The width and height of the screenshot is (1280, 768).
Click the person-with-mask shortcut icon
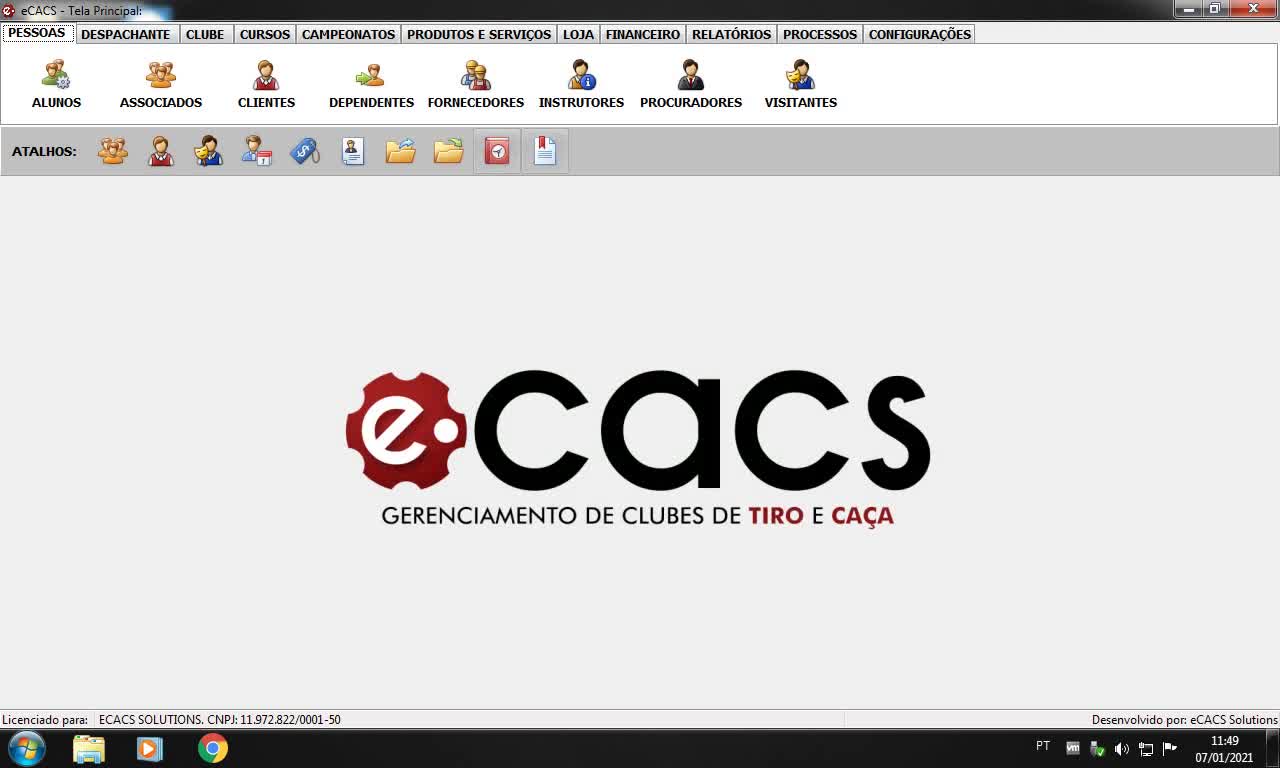(x=209, y=151)
